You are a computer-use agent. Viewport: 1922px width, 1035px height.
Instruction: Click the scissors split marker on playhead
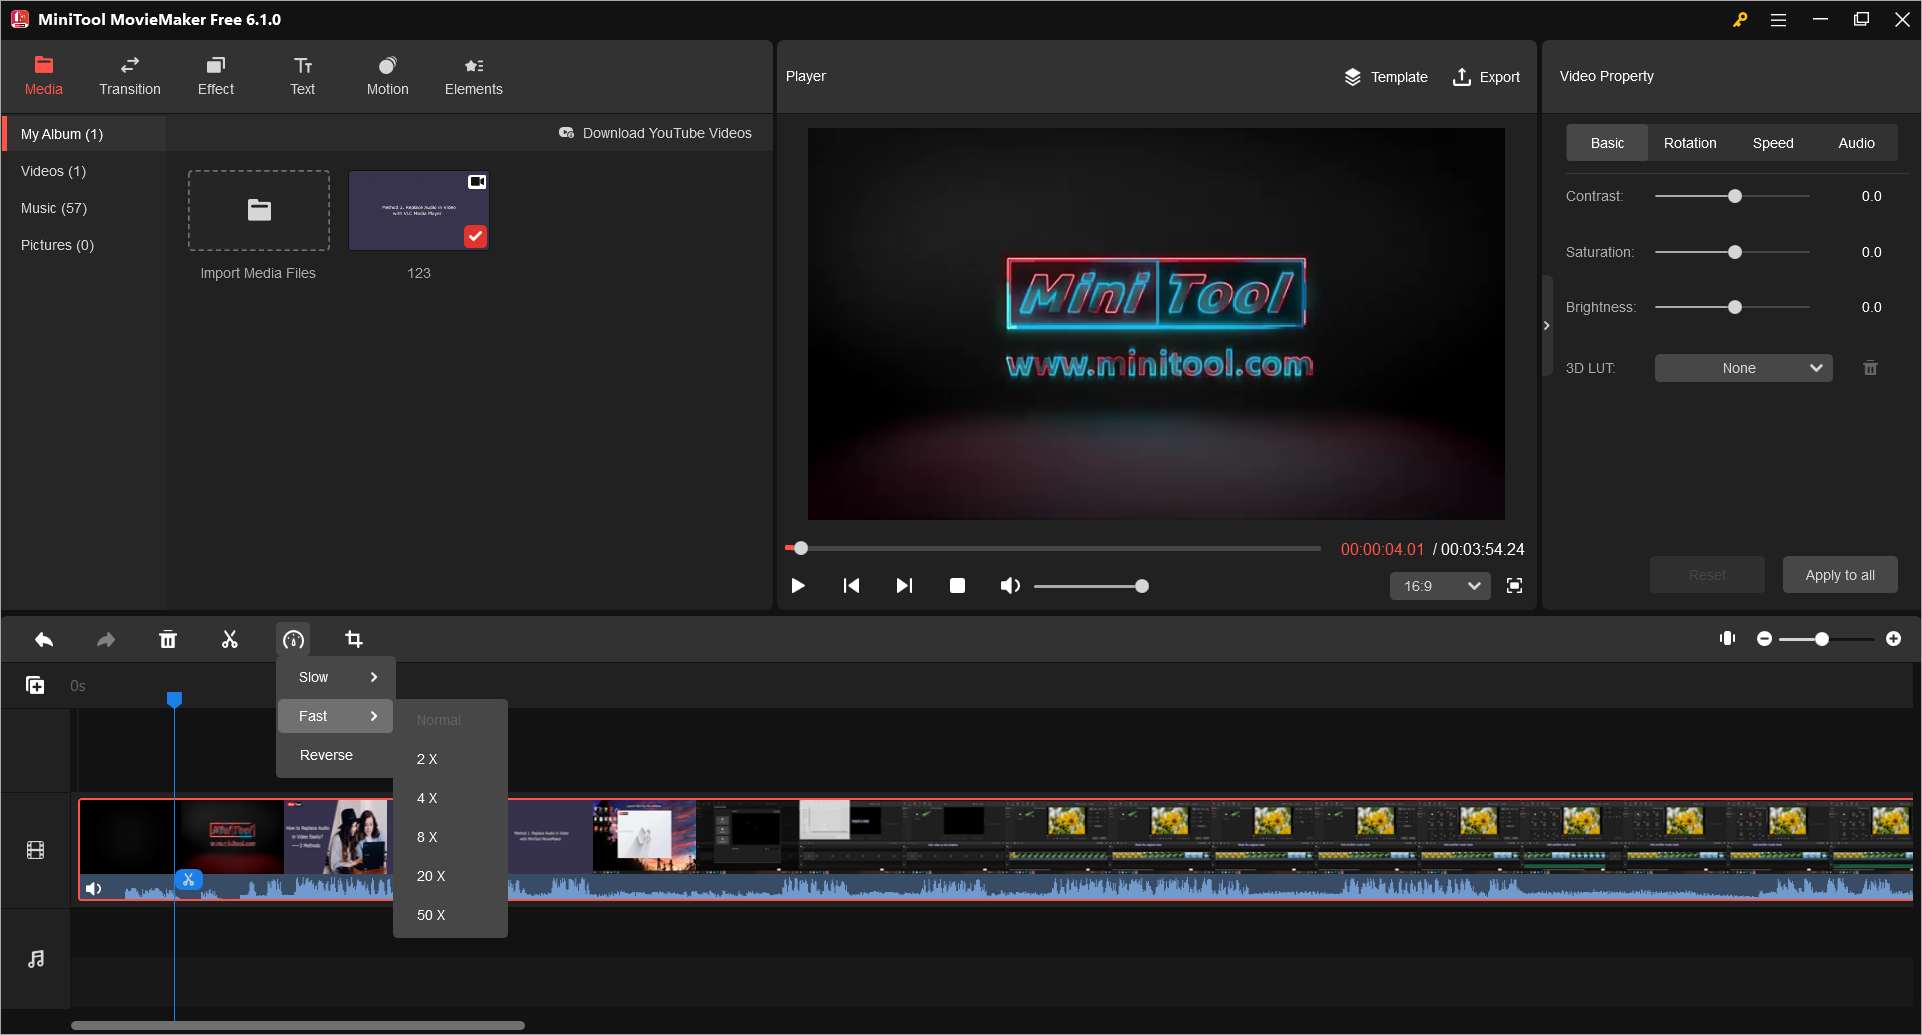pos(188,880)
